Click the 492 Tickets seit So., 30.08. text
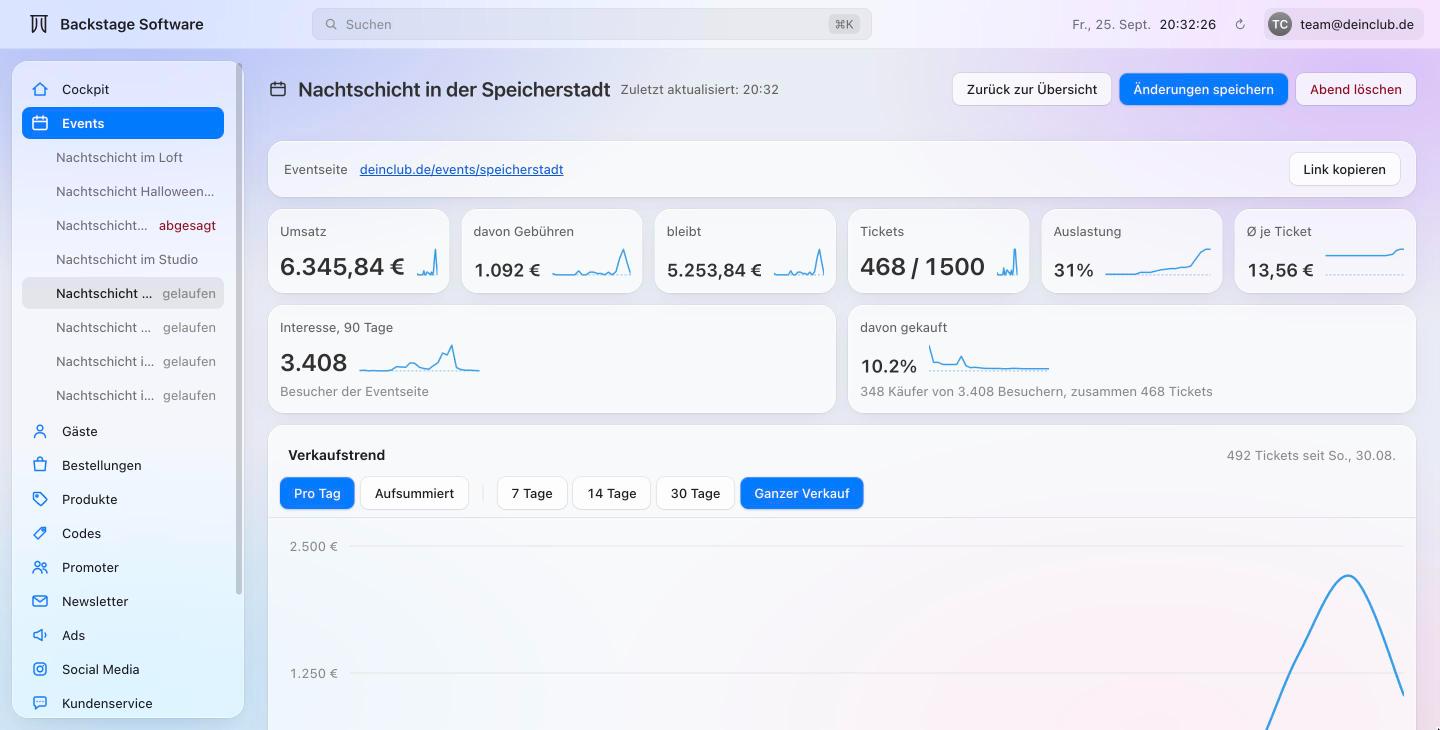 click(1311, 455)
